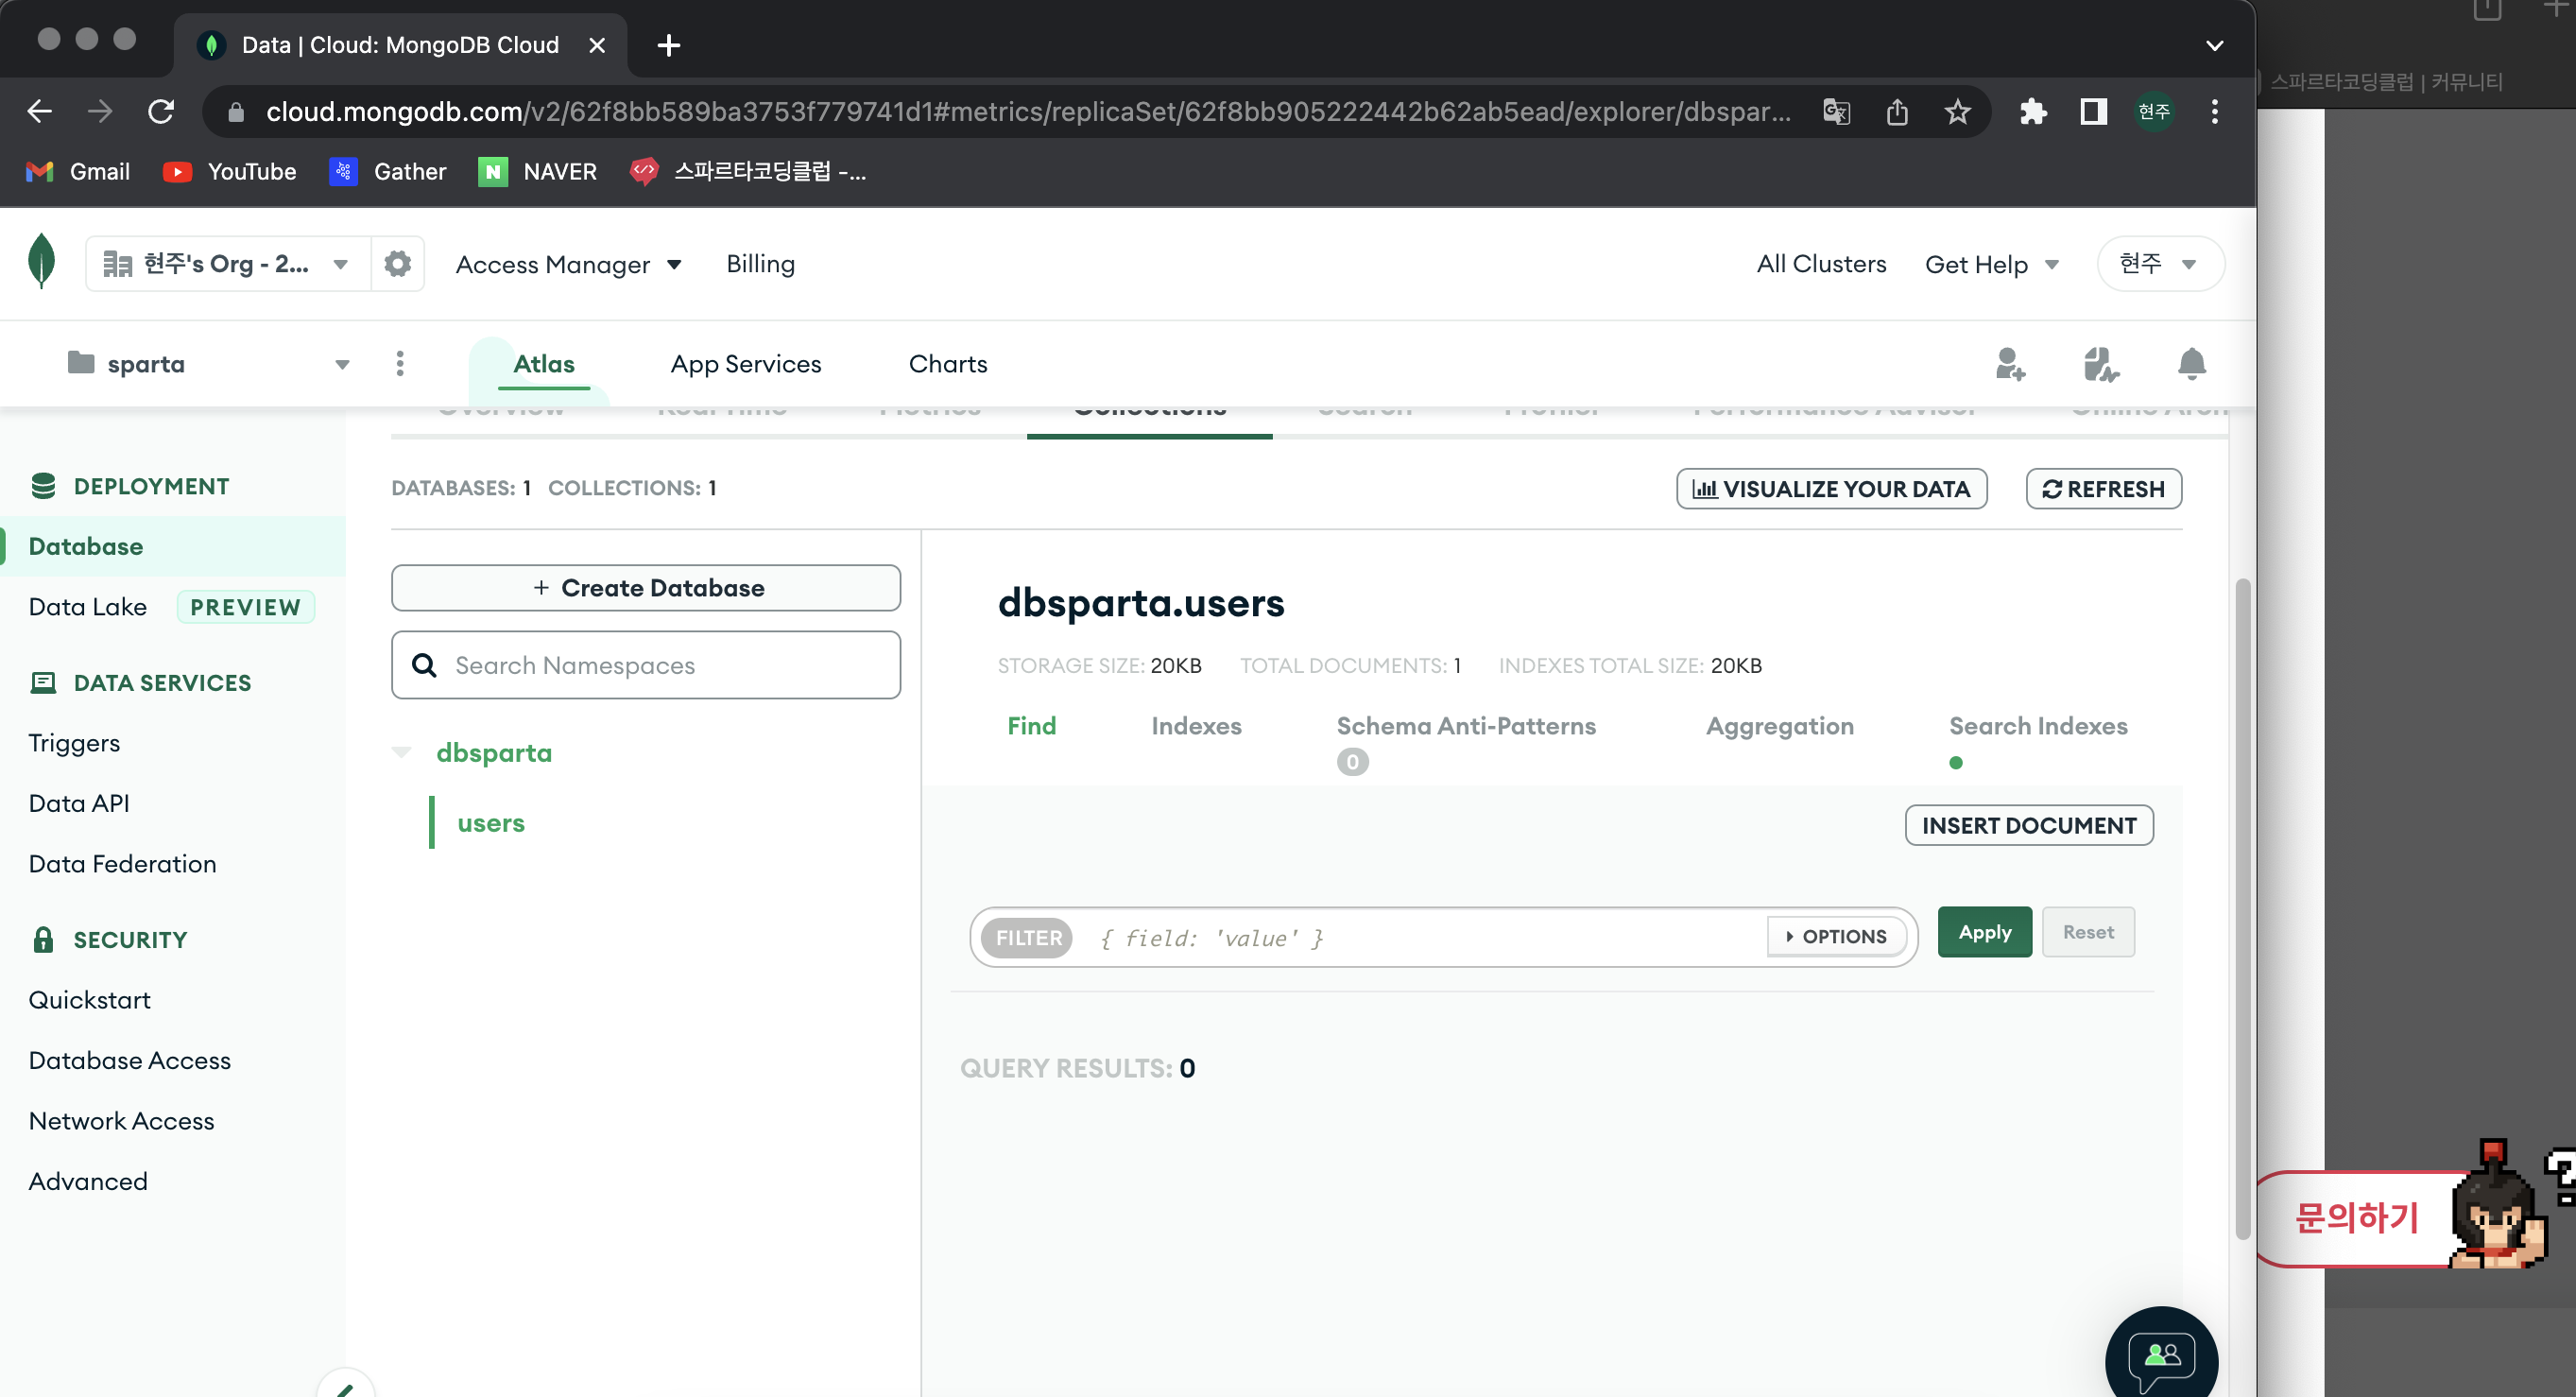Open the Chrome profile avatar
This screenshot has height=1397, width=2576.
pyautogui.click(x=2154, y=111)
